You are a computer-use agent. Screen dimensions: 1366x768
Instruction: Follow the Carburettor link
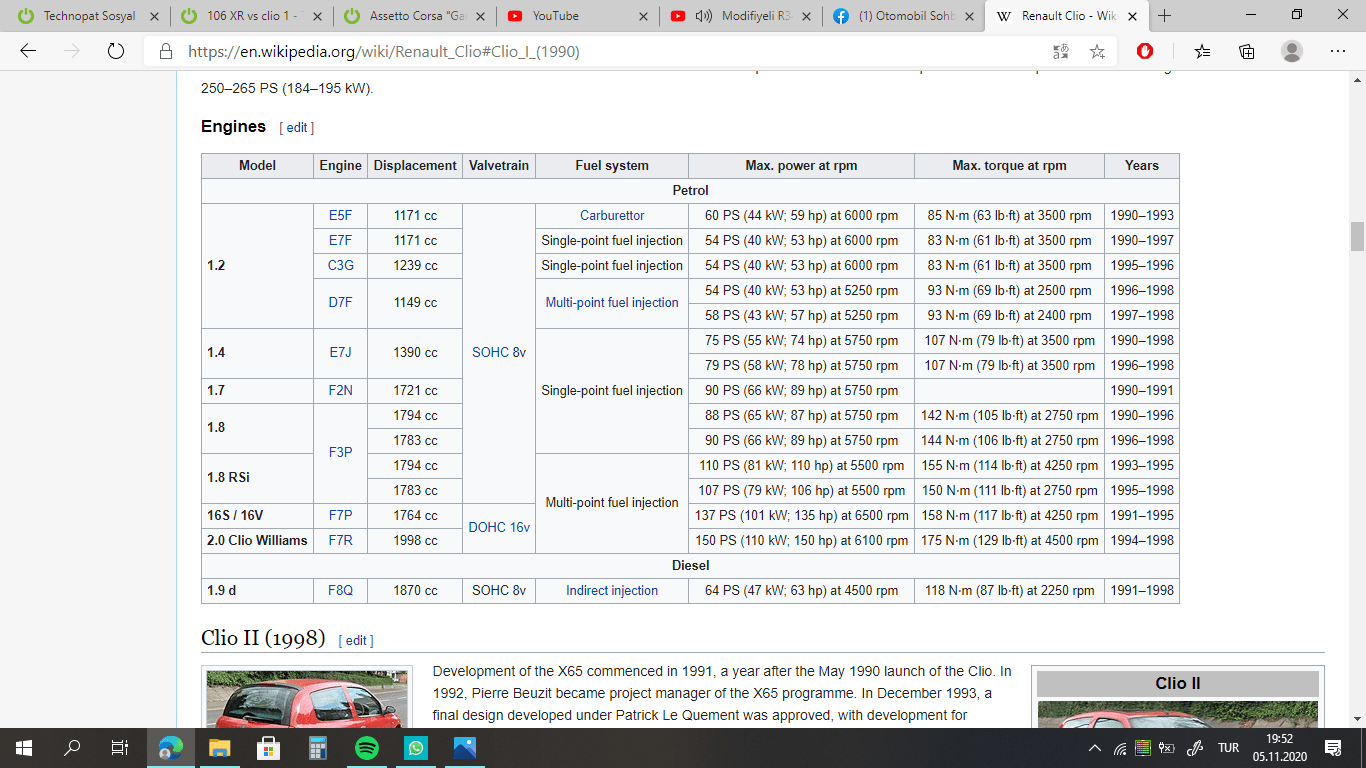(612, 216)
